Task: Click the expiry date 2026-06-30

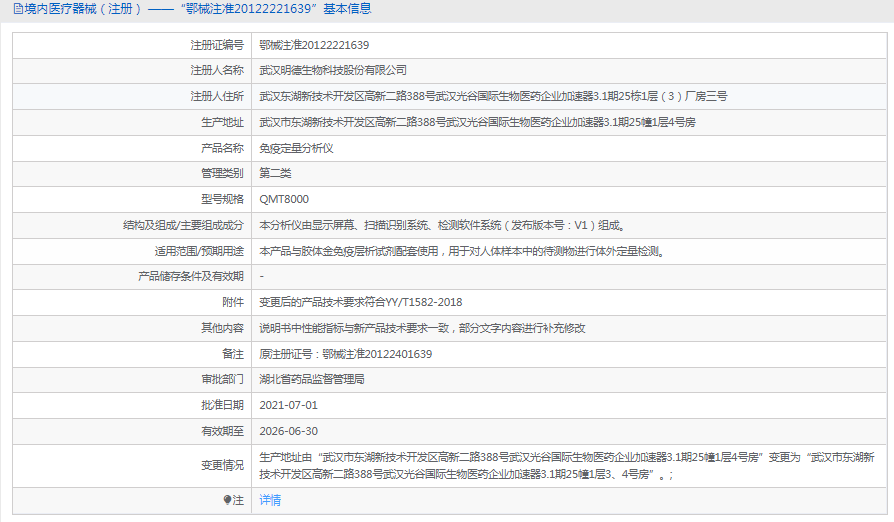Action: point(288,431)
